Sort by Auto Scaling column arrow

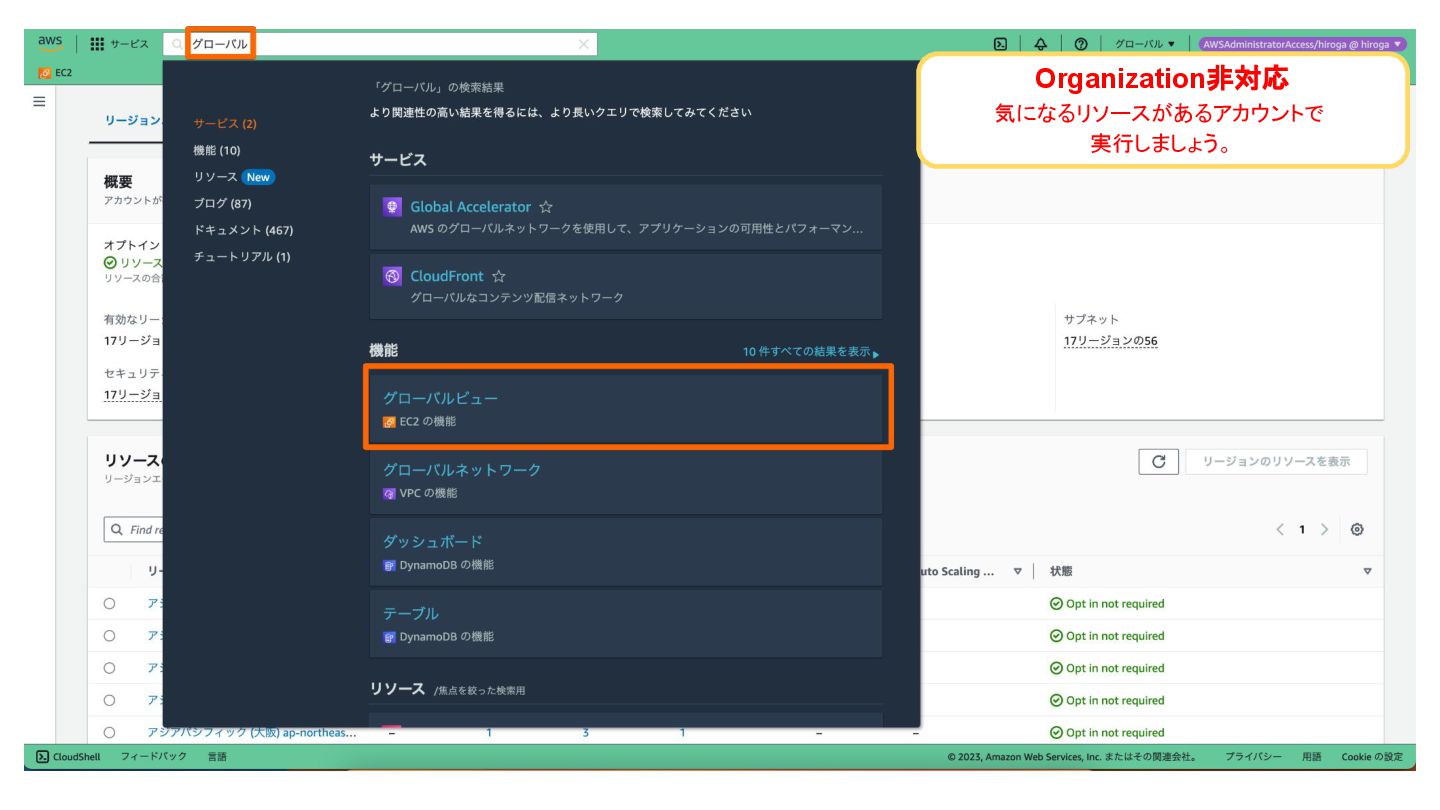[x=1018, y=572]
